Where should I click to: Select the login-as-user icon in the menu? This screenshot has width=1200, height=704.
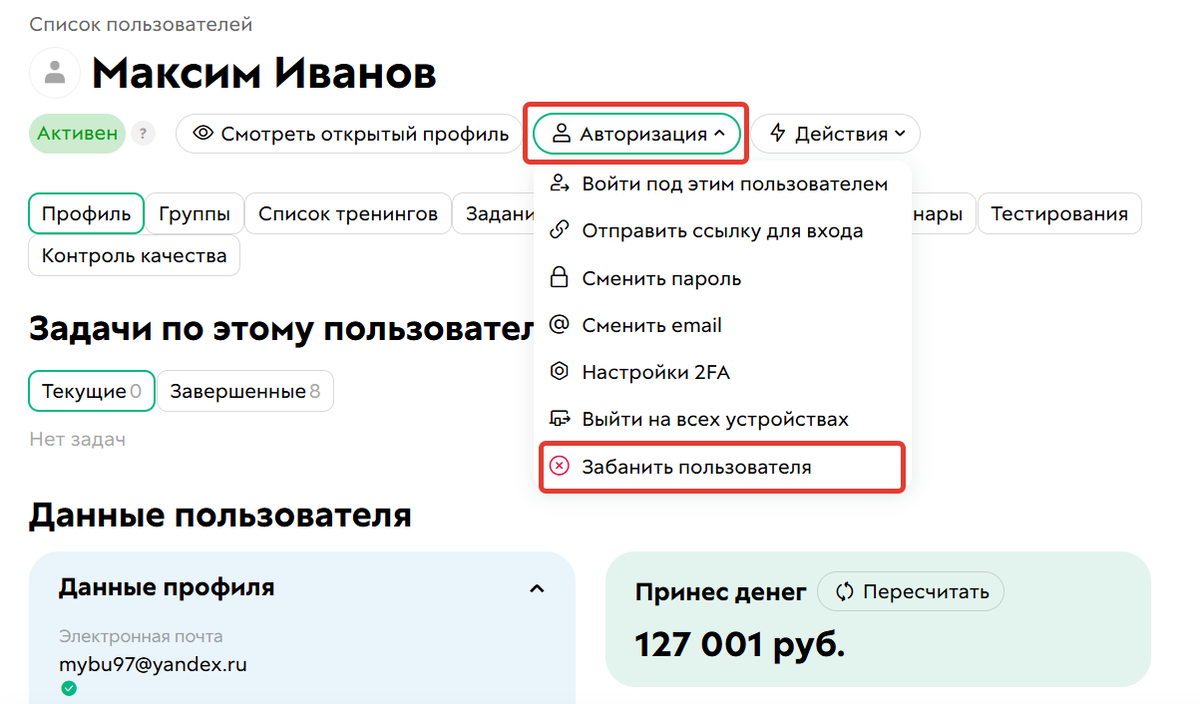click(x=558, y=183)
